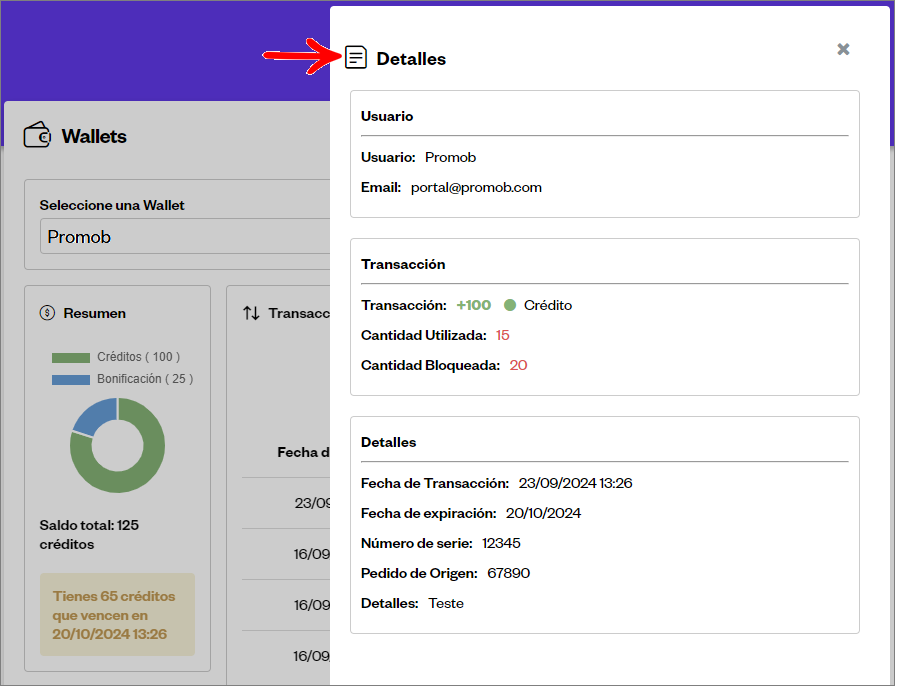Click the Número de serie value 12345
Screen dimensions: 897x687
(501, 543)
